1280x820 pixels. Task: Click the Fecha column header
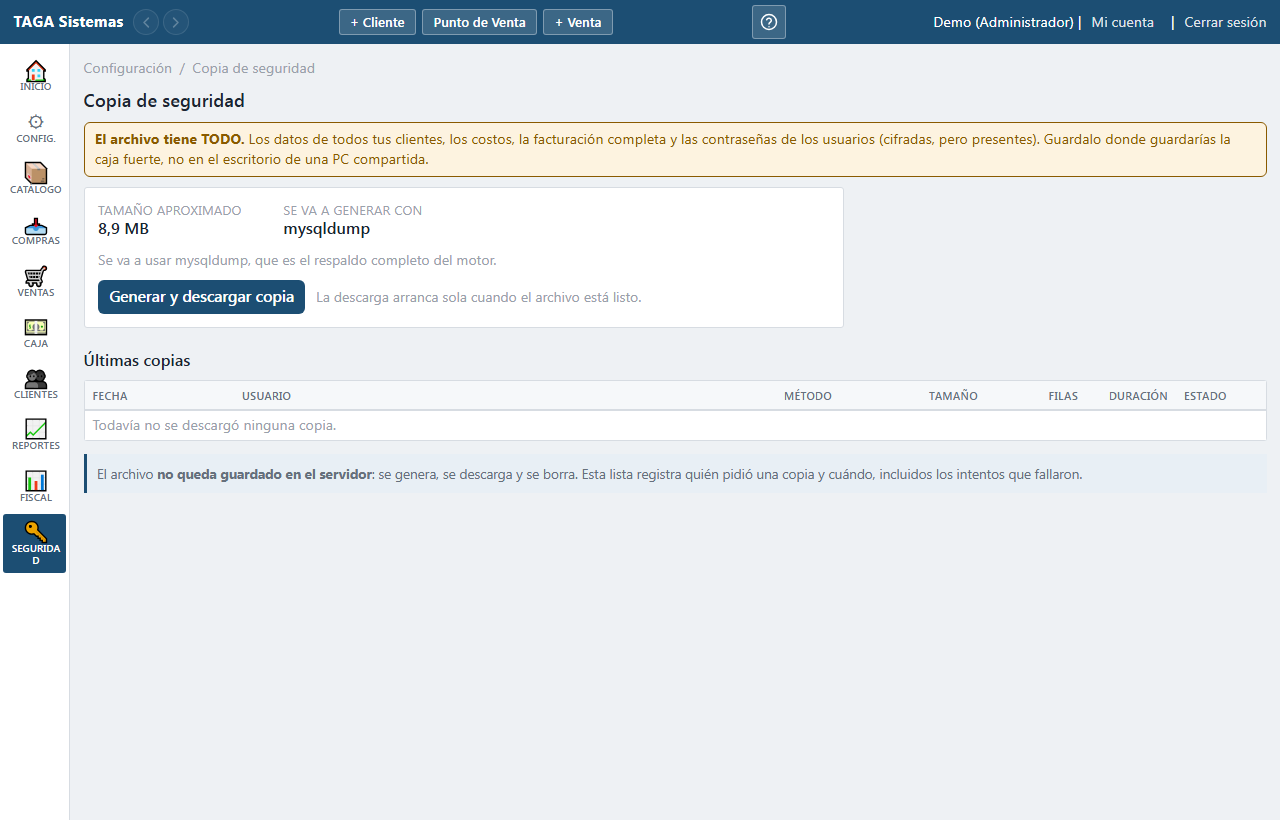(x=110, y=396)
